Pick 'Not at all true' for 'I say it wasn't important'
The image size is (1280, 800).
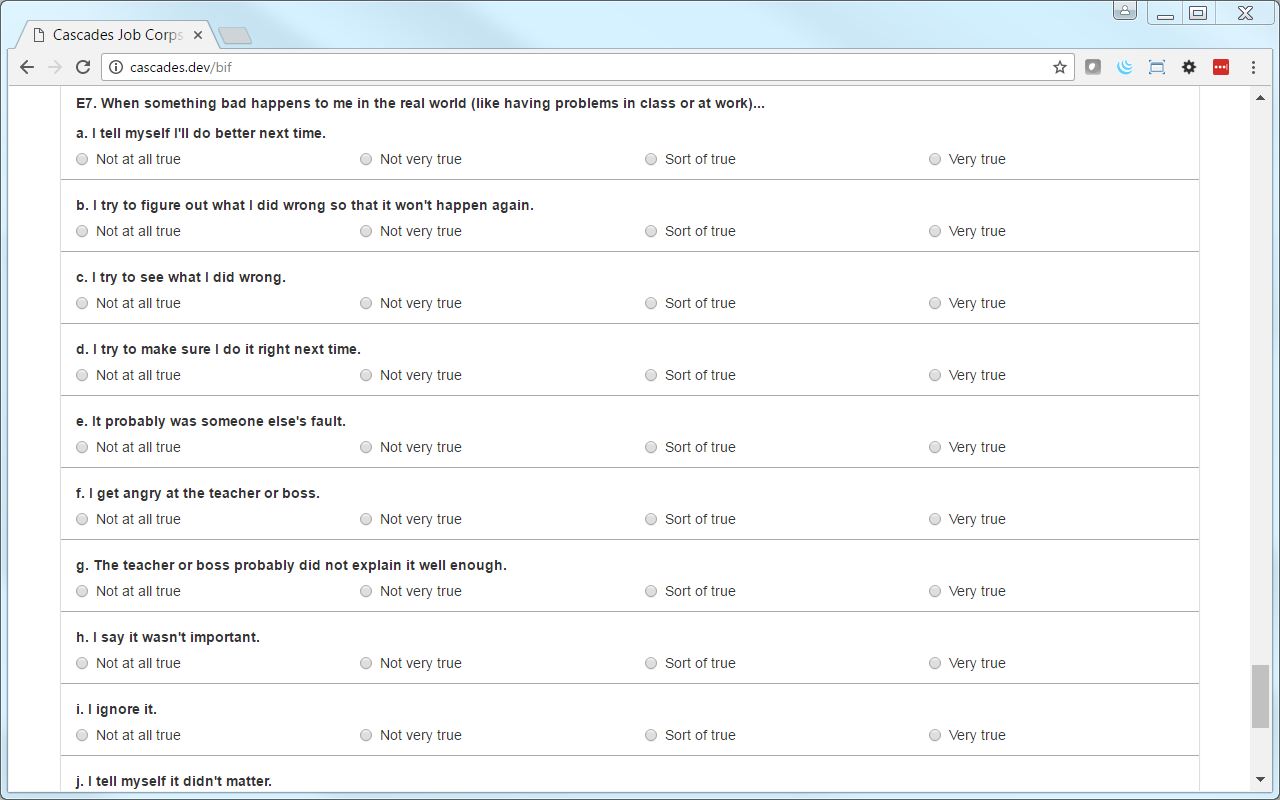82,663
